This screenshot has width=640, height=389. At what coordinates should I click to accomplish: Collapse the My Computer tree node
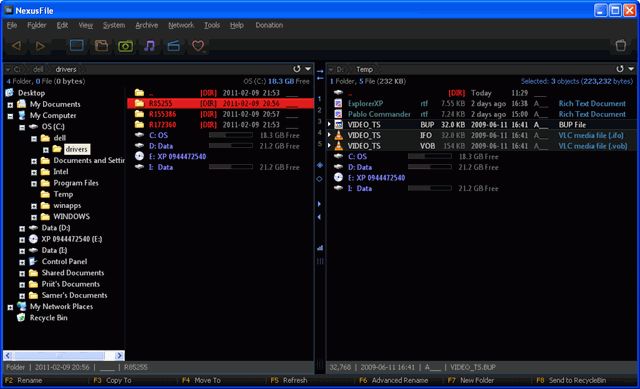click(10, 116)
